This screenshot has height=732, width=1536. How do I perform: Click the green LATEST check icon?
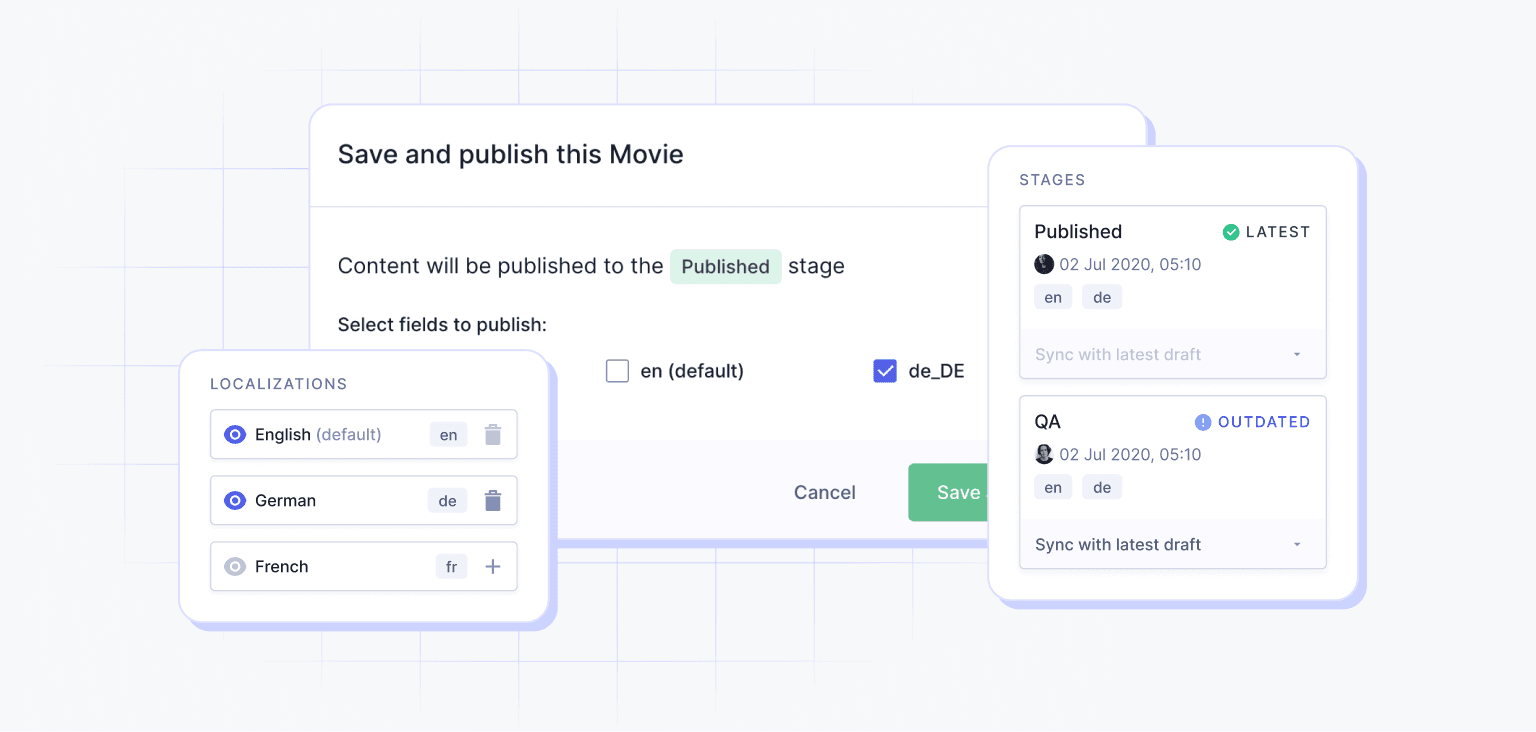click(1231, 232)
